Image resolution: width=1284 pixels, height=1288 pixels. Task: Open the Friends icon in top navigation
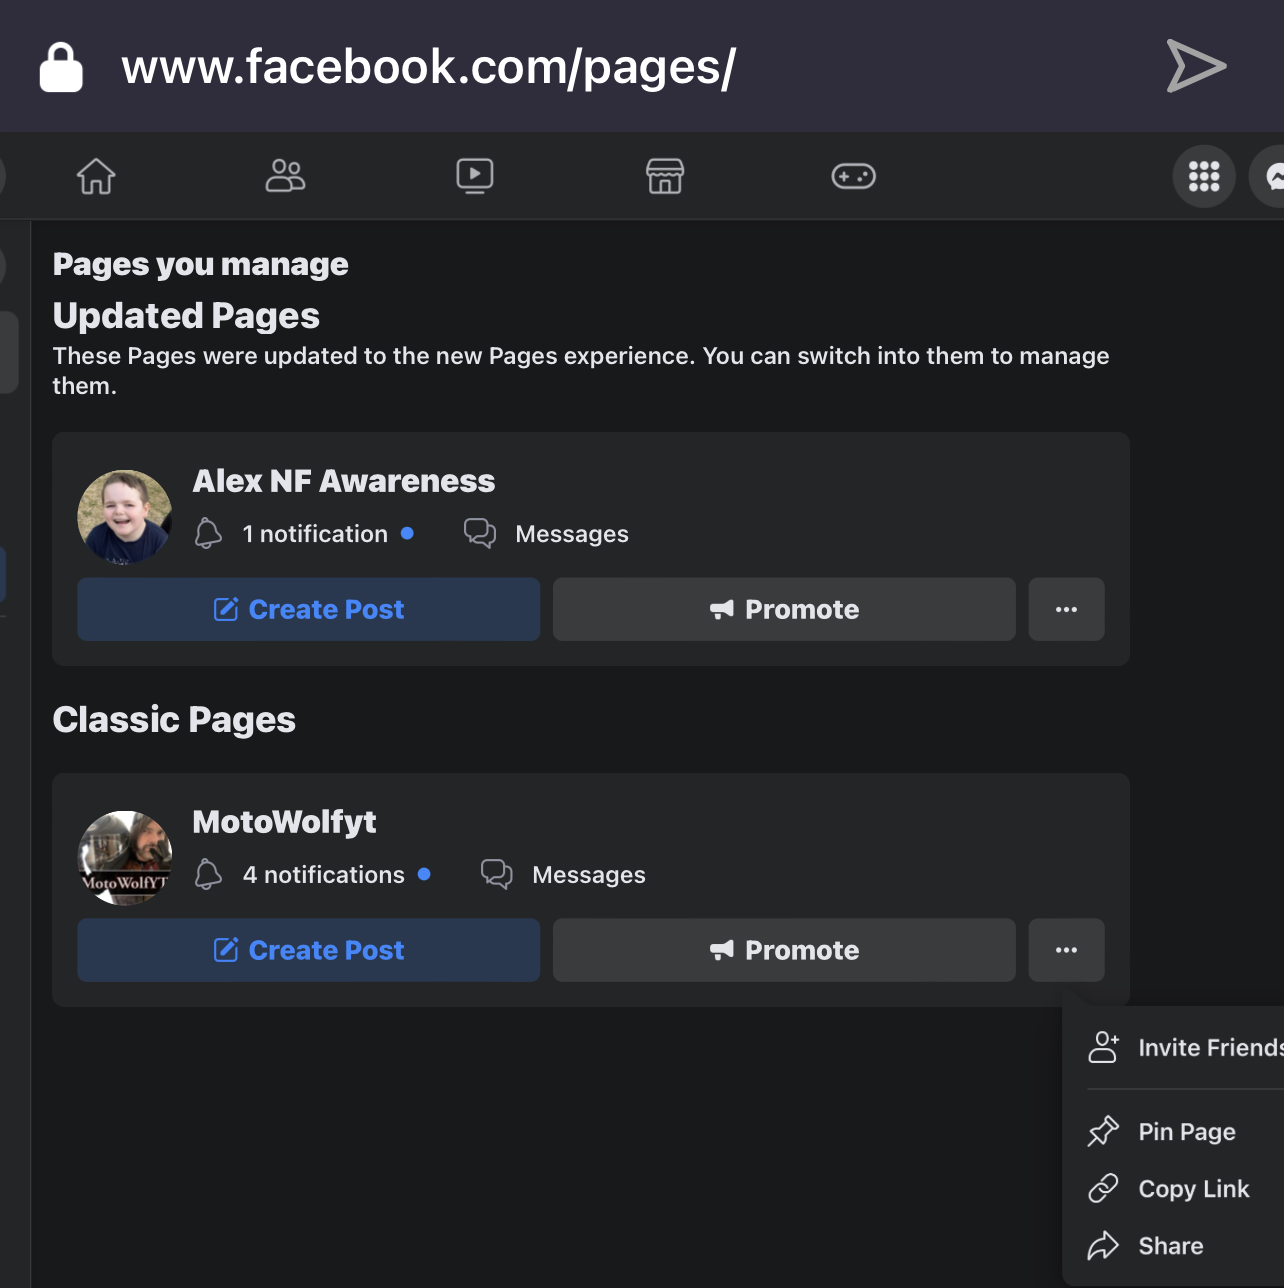pos(285,176)
